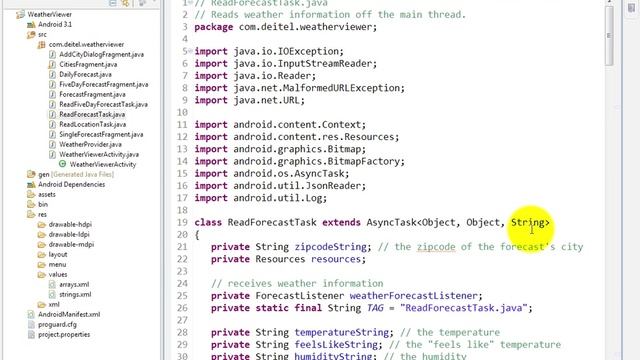Select the drawable-ldpi folder
This screenshot has height=360, width=640.
(69, 234)
